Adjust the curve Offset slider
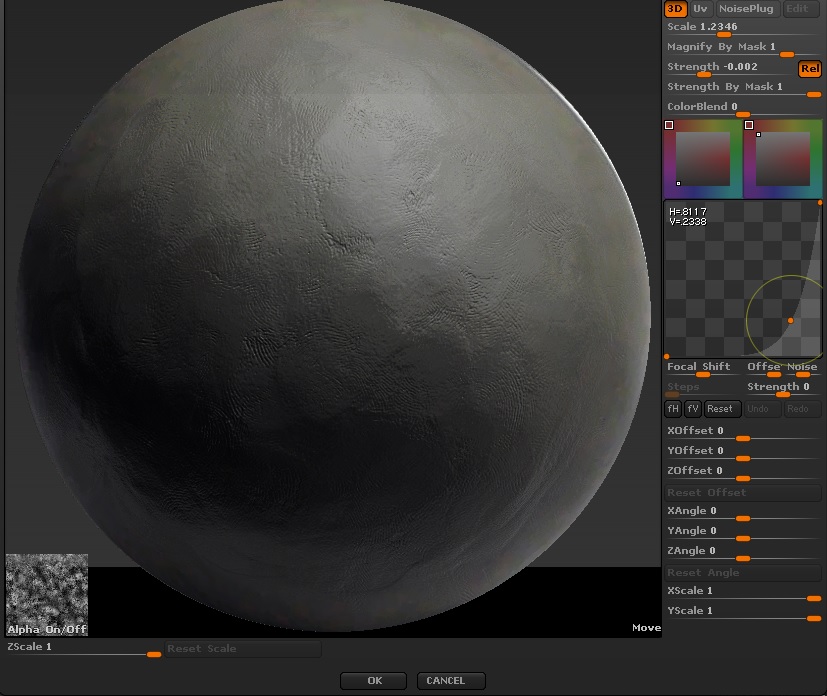The height and width of the screenshot is (696, 827). tap(764, 368)
